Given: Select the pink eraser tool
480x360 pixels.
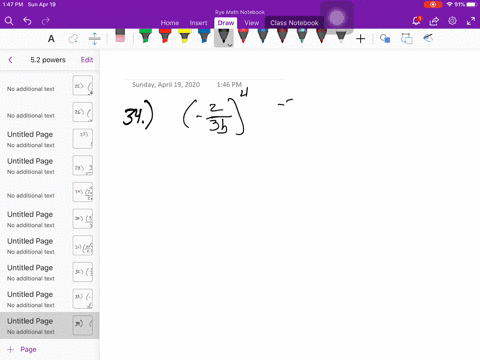Looking at the screenshot, I should pos(120,36).
